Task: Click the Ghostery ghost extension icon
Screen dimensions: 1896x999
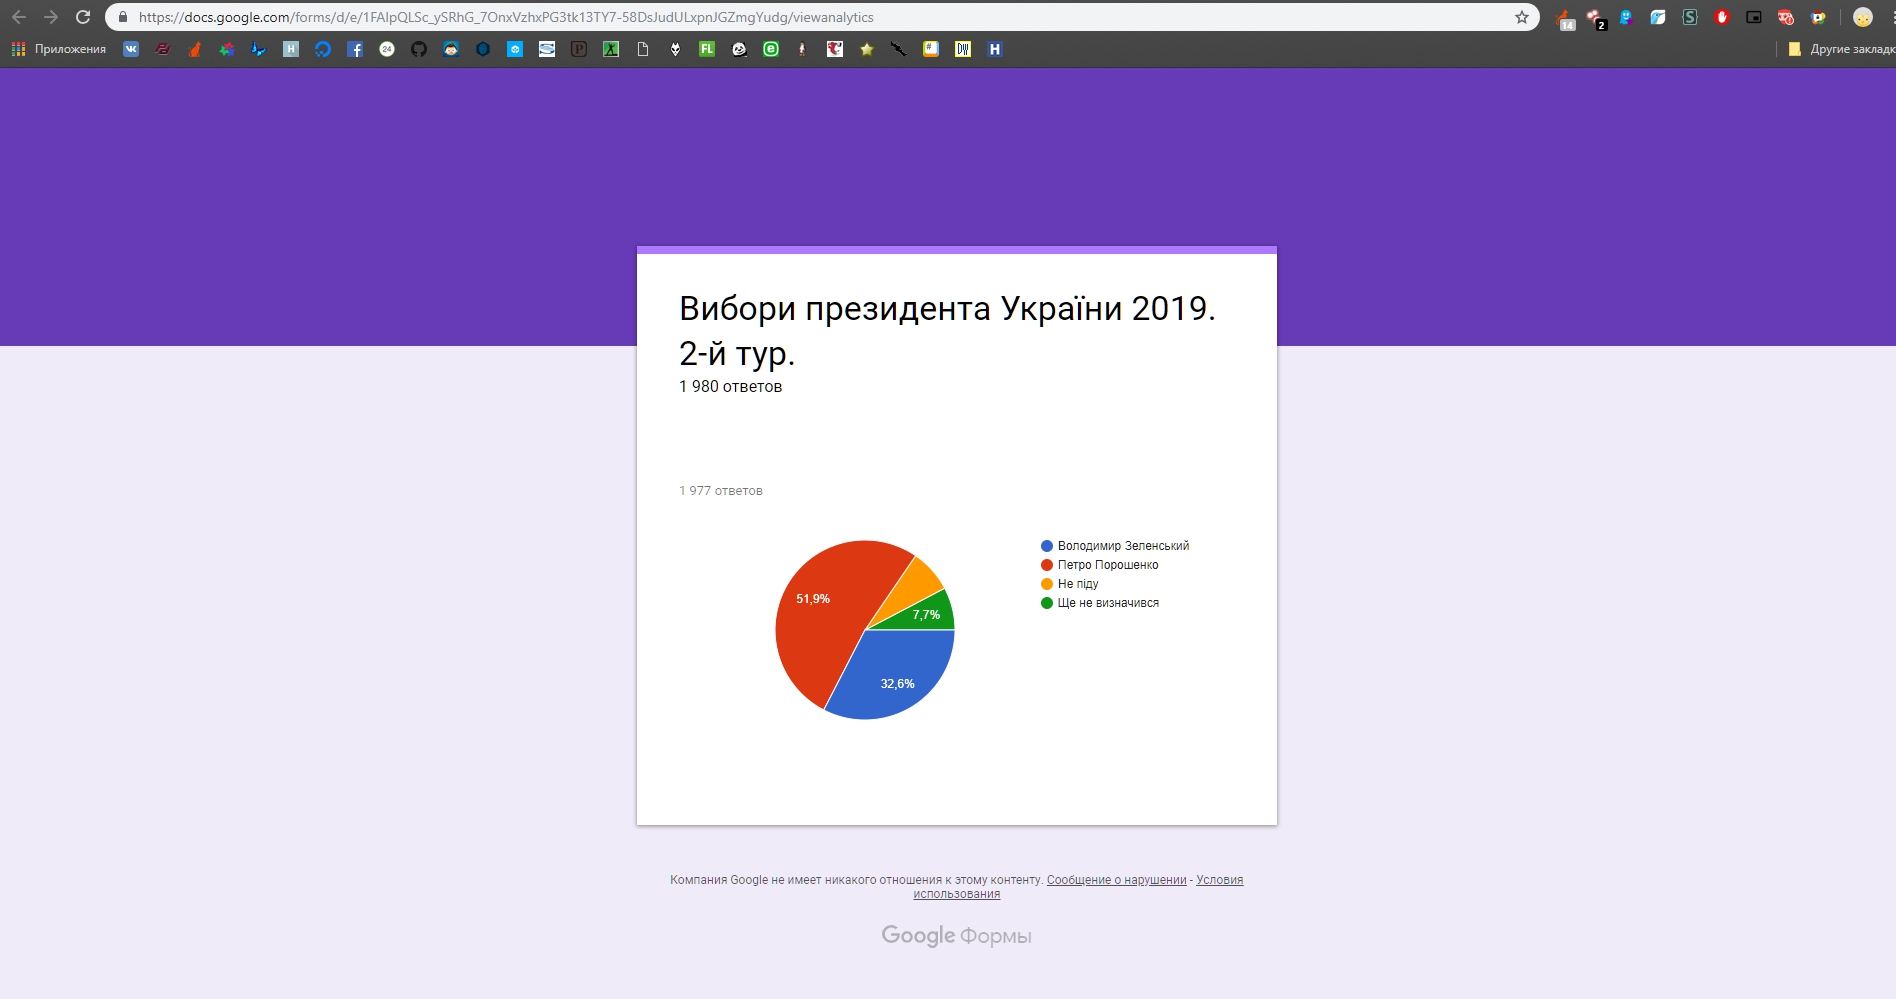Action: point(1626,17)
